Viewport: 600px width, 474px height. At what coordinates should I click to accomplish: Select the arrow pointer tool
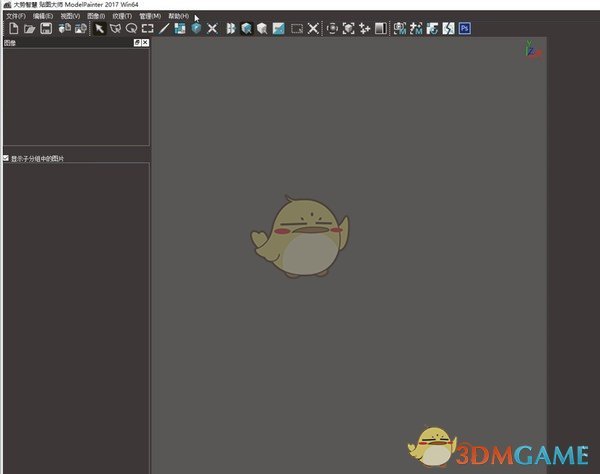tap(99, 29)
